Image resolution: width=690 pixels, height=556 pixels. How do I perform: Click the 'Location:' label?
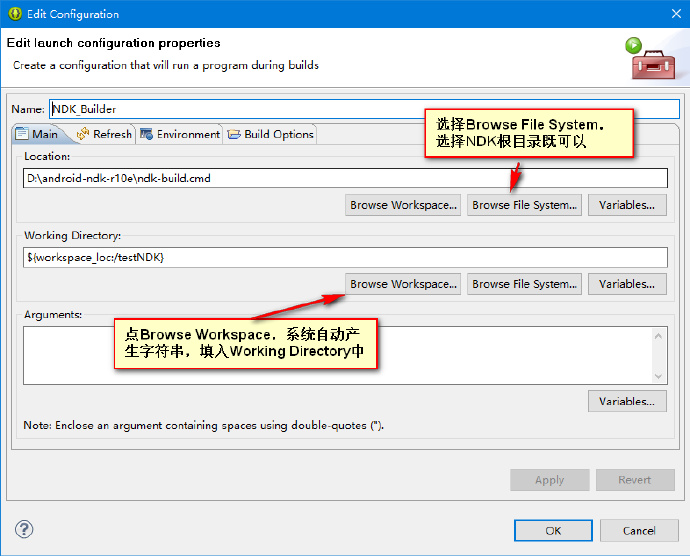(47, 156)
